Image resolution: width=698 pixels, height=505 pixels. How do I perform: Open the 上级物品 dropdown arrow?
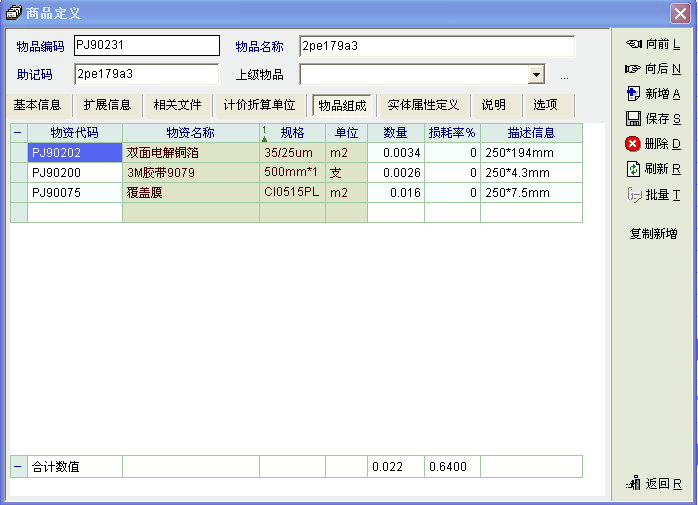(536, 75)
